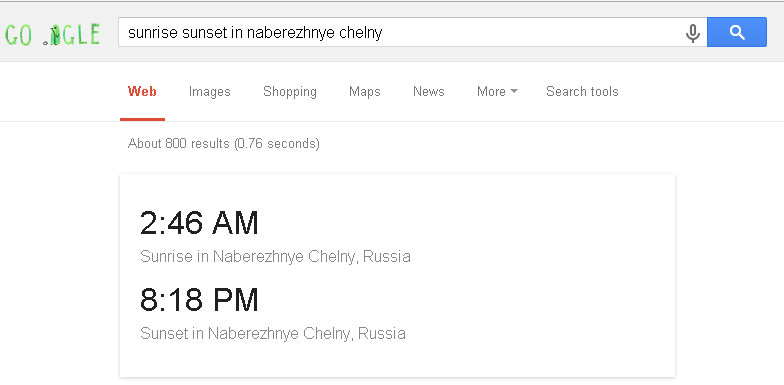Click the 2:46 AM sunrise time
Screen dimensions: 784x385
click(x=199, y=223)
